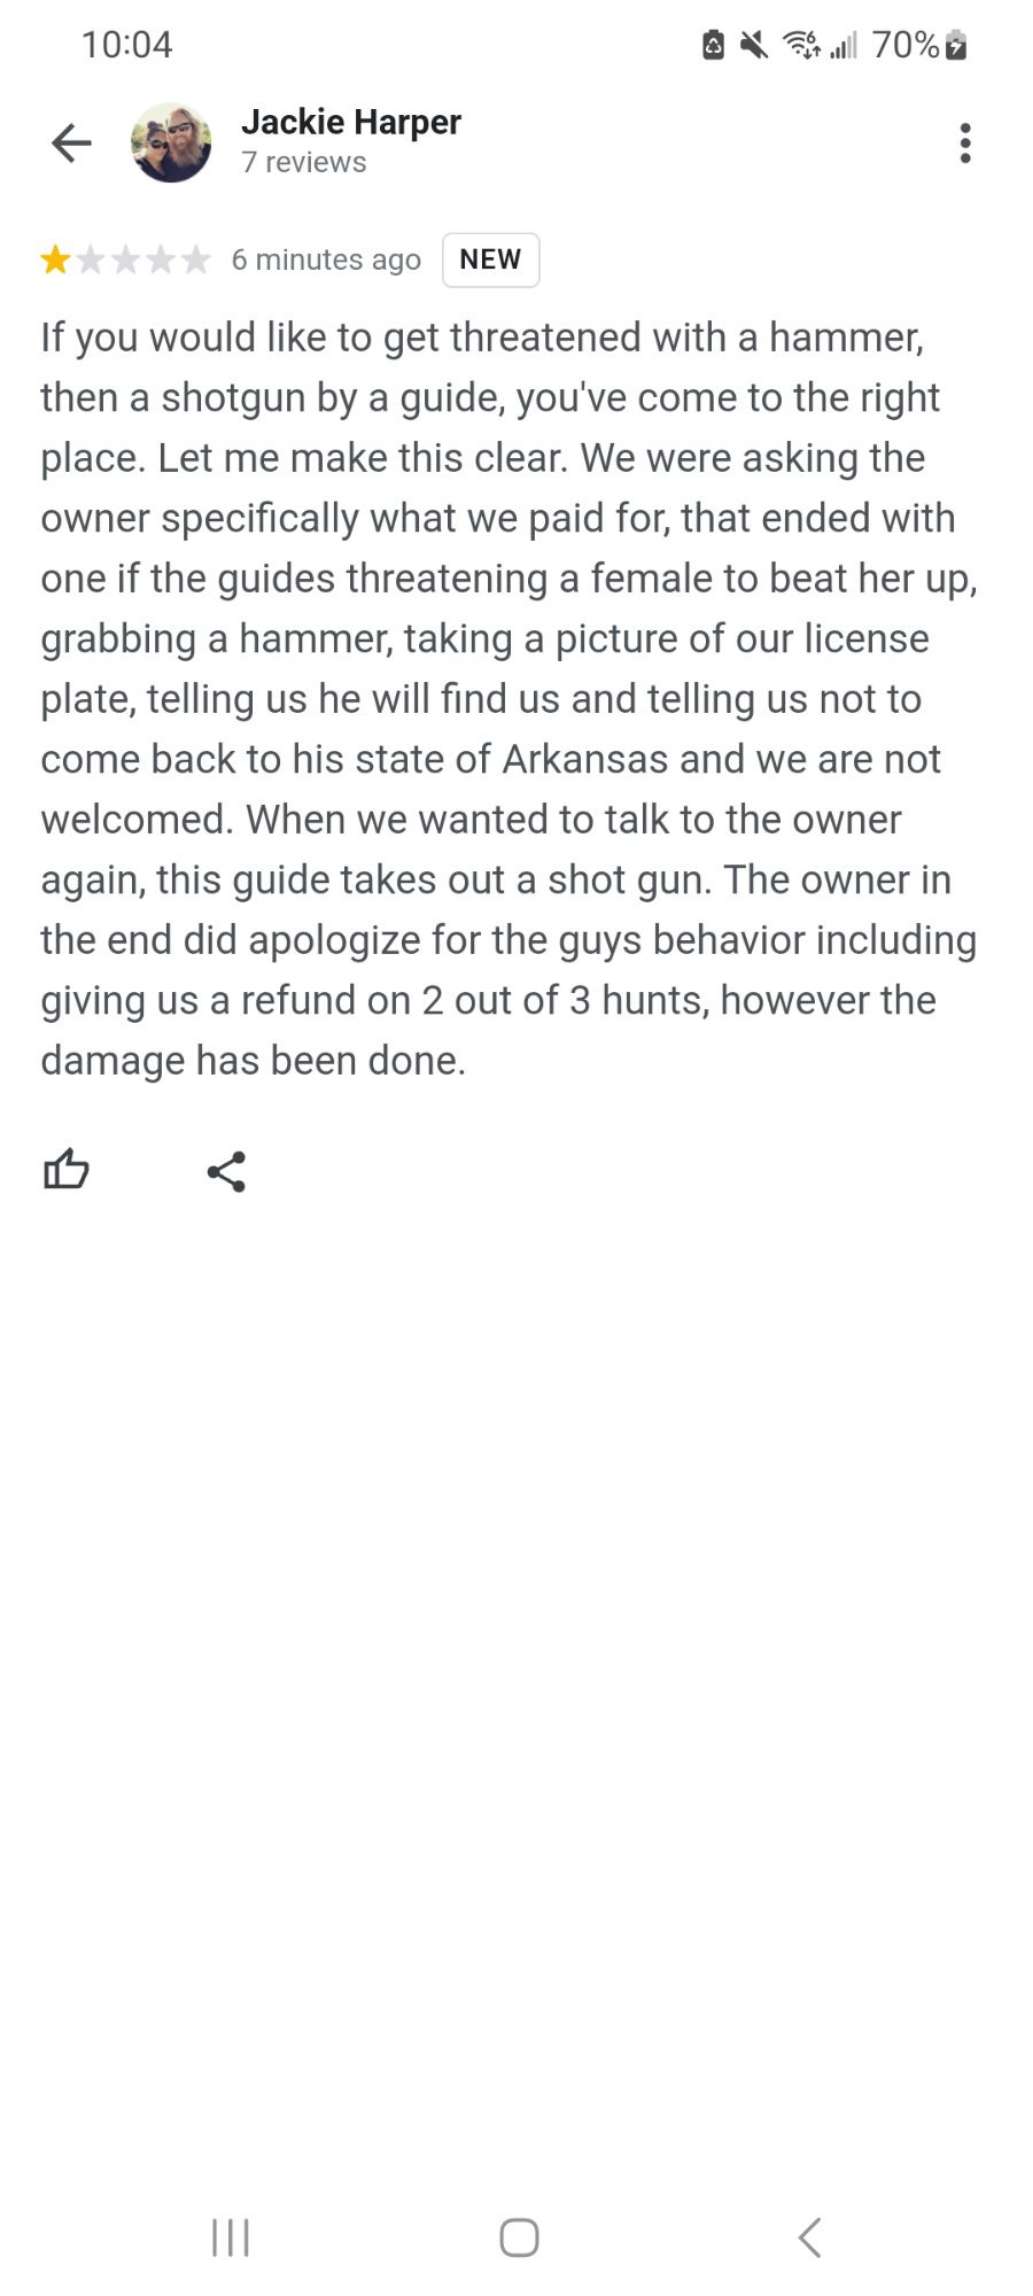The width and height of the screenshot is (1033, 2296).
Task: Tap the Wi-Fi status icon
Action: point(801,45)
